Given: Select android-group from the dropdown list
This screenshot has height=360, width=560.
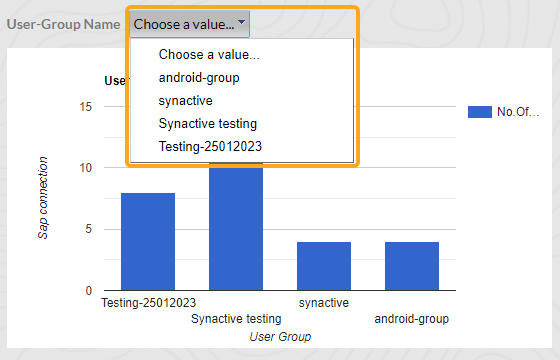Looking at the screenshot, I should tap(199, 78).
